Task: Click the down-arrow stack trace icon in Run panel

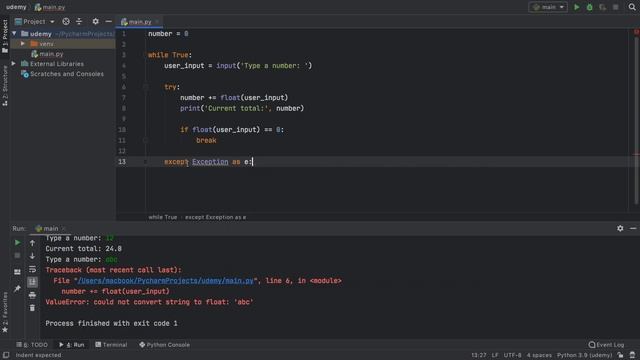Action: (x=32, y=256)
